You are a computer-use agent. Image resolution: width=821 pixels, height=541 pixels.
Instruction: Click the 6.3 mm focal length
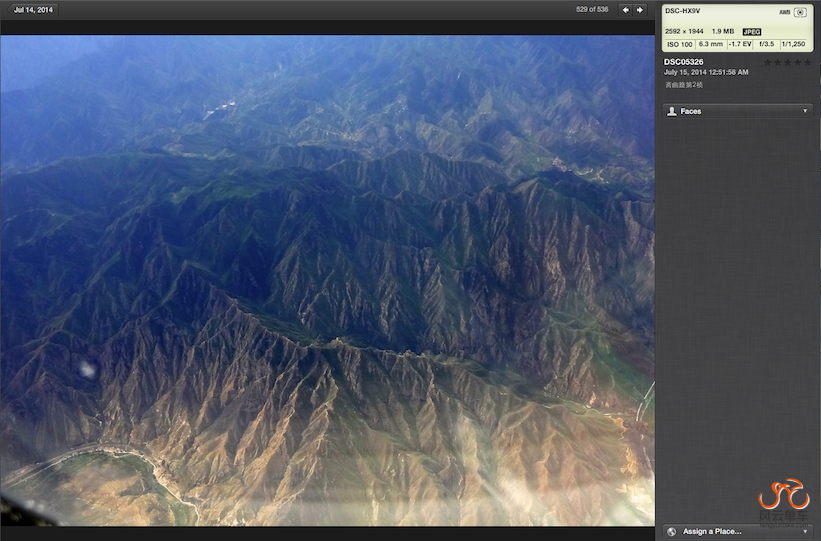click(x=711, y=45)
